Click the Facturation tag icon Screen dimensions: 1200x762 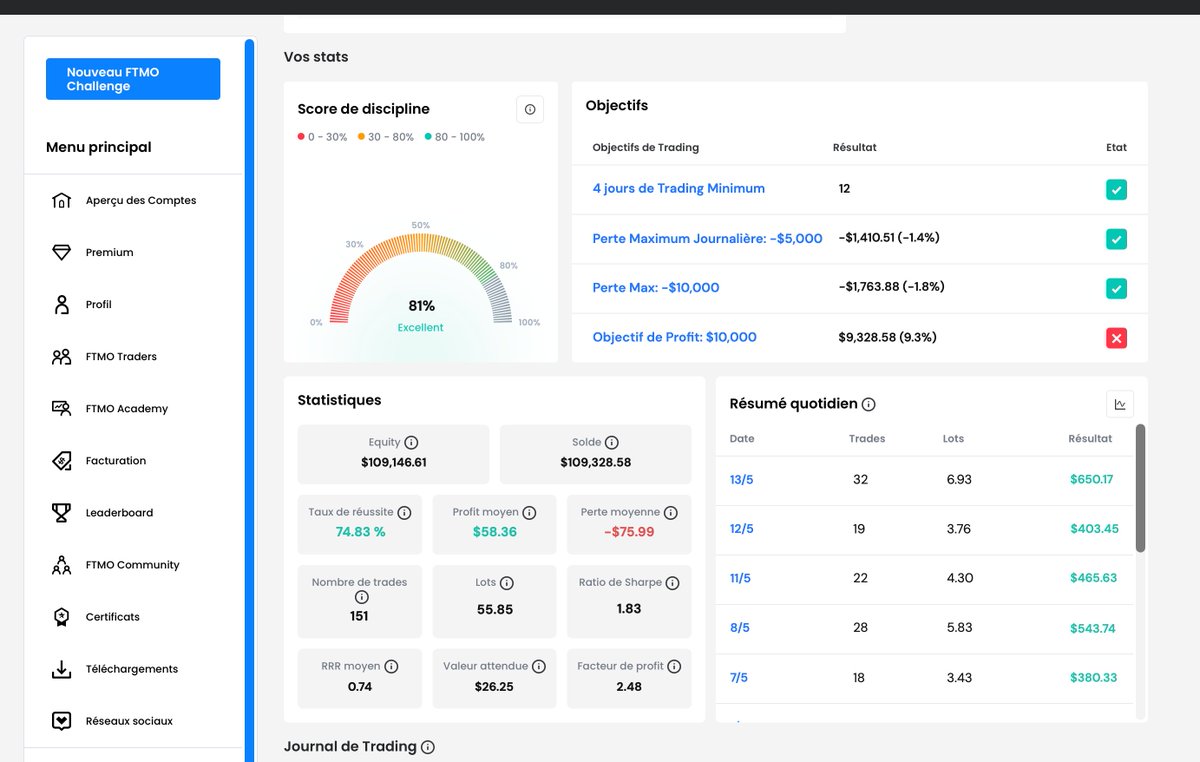pyautogui.click(x=61, y=461)
